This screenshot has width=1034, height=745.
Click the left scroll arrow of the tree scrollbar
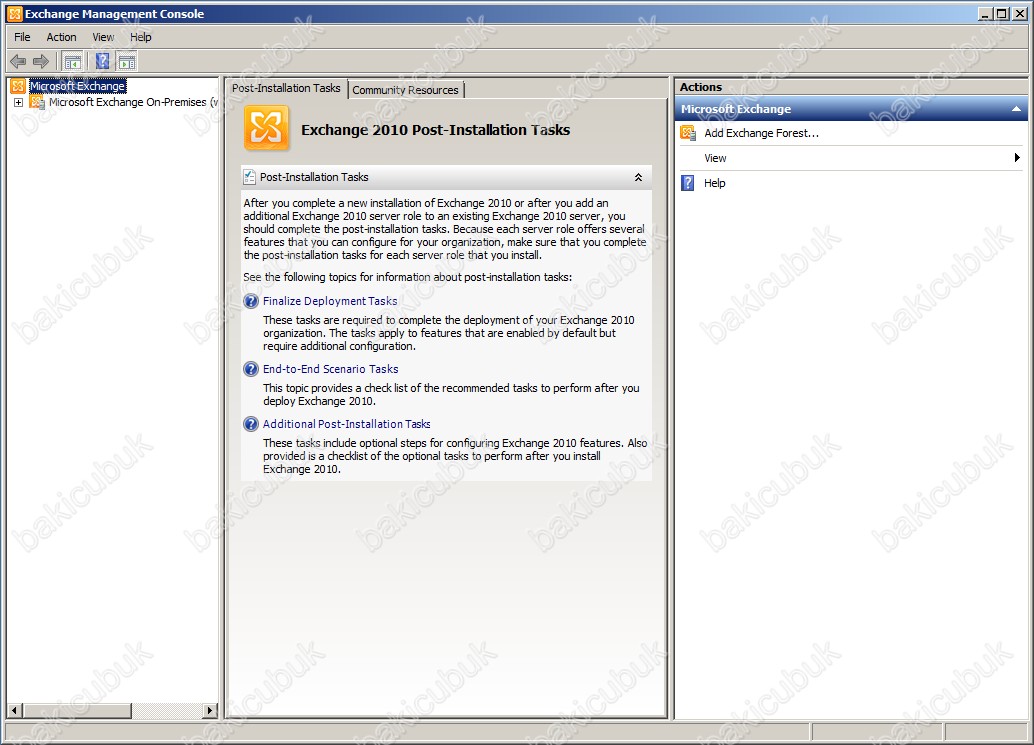click(x=15, y=710)
